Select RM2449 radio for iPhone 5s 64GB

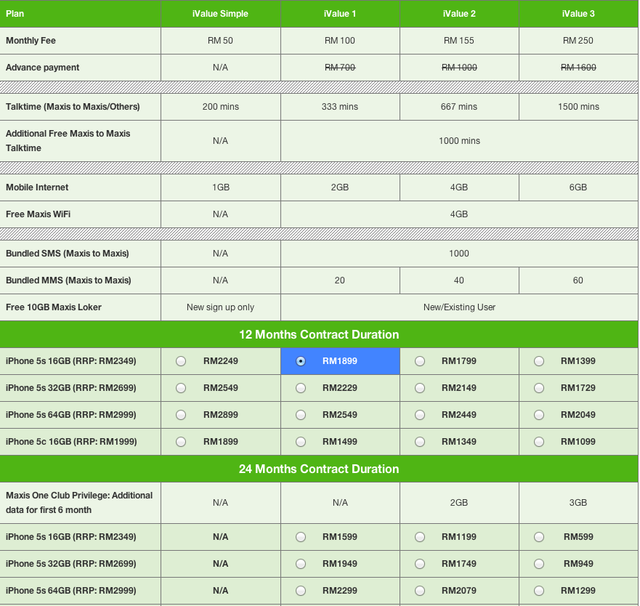point(420,415)
